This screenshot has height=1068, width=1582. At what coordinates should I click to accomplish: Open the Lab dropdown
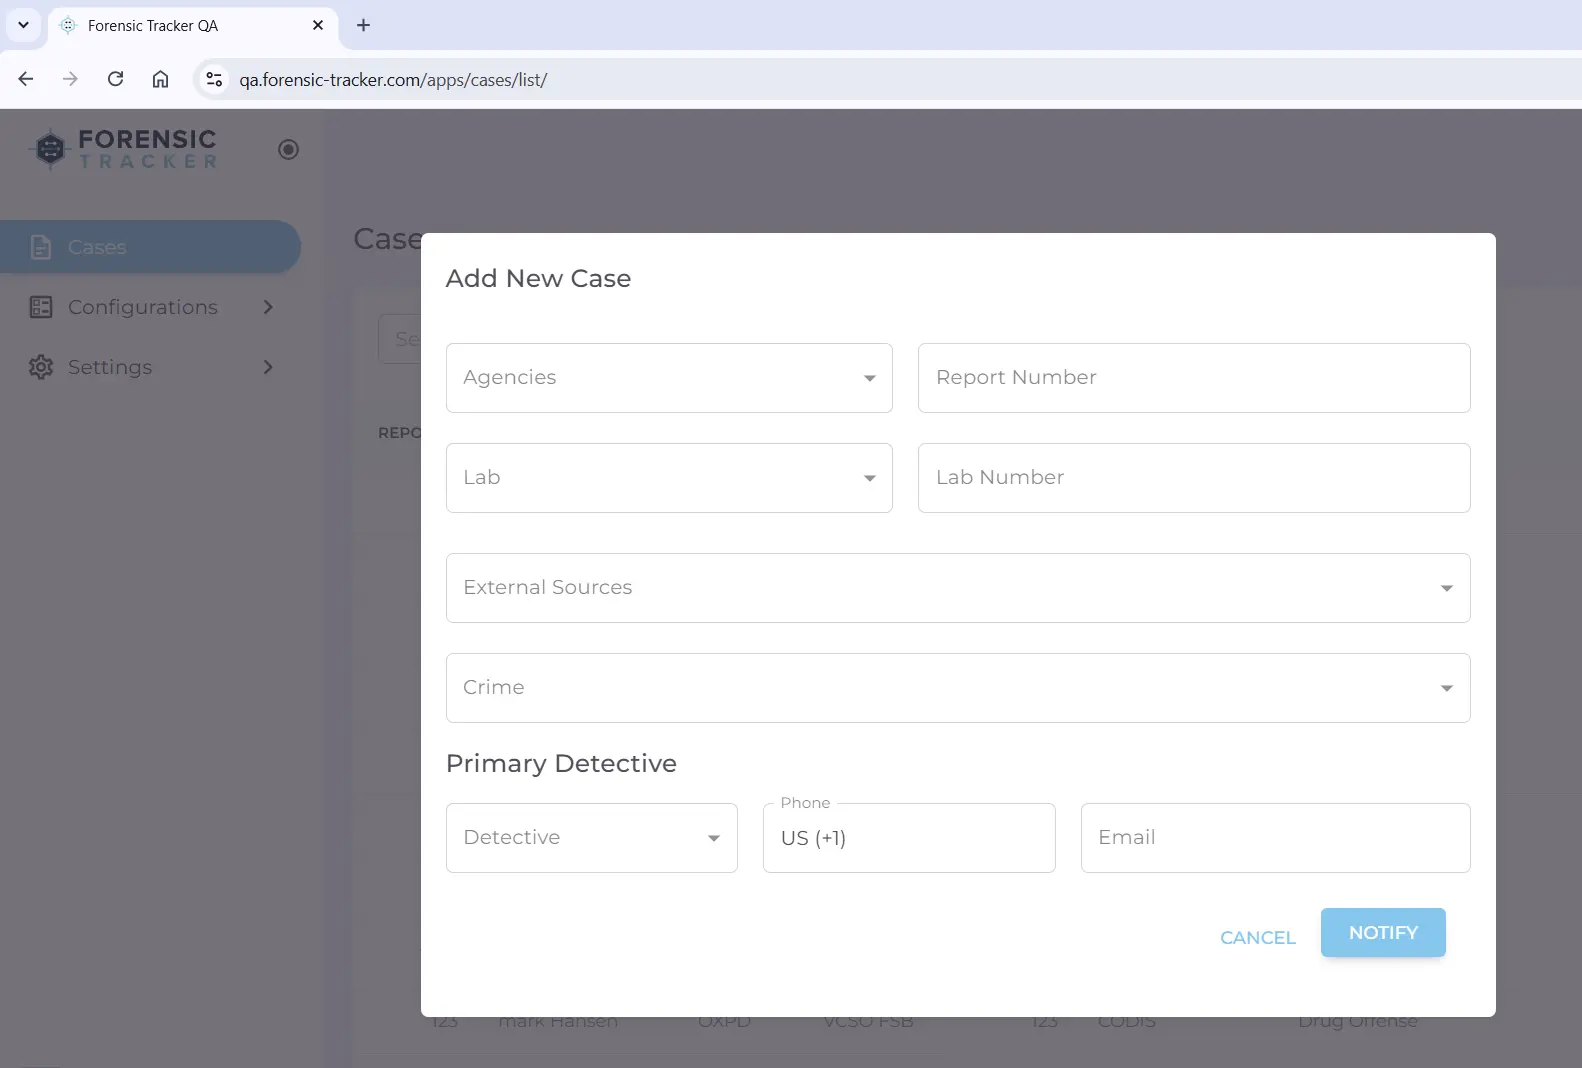click(x=669, y=478)
